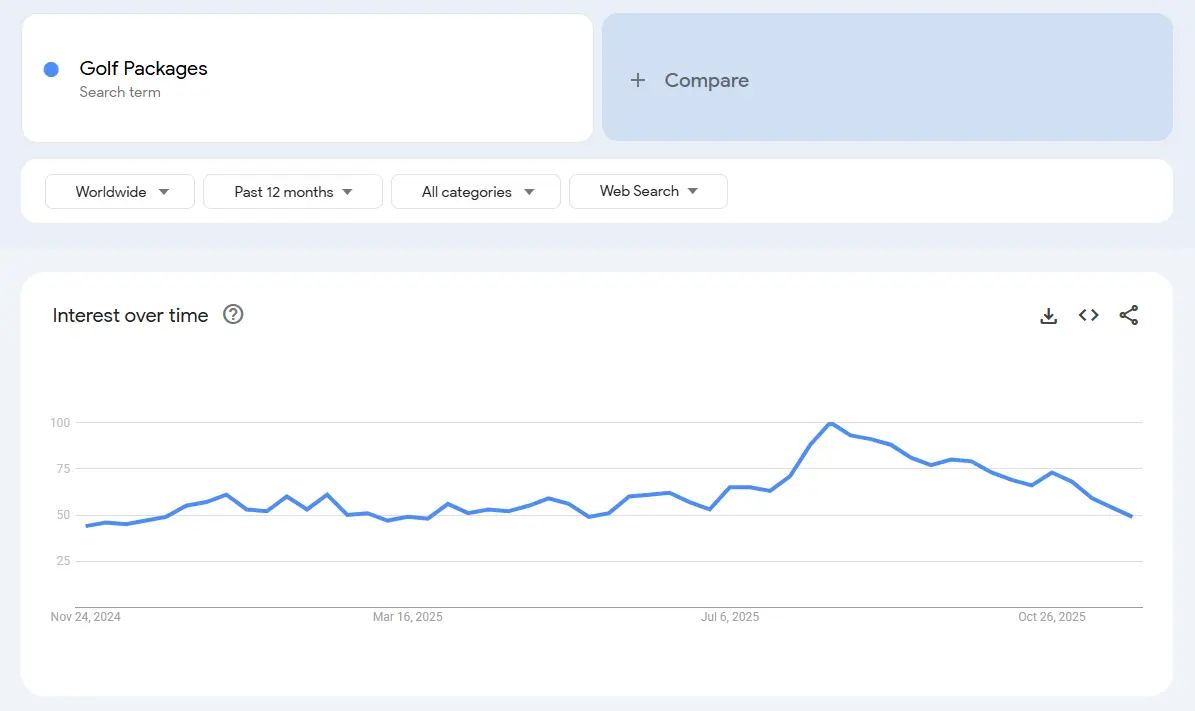Viewport: 1195px width, 711px height.
Task: Click the rightmost end of the trend line
Action: point(1130,516)
